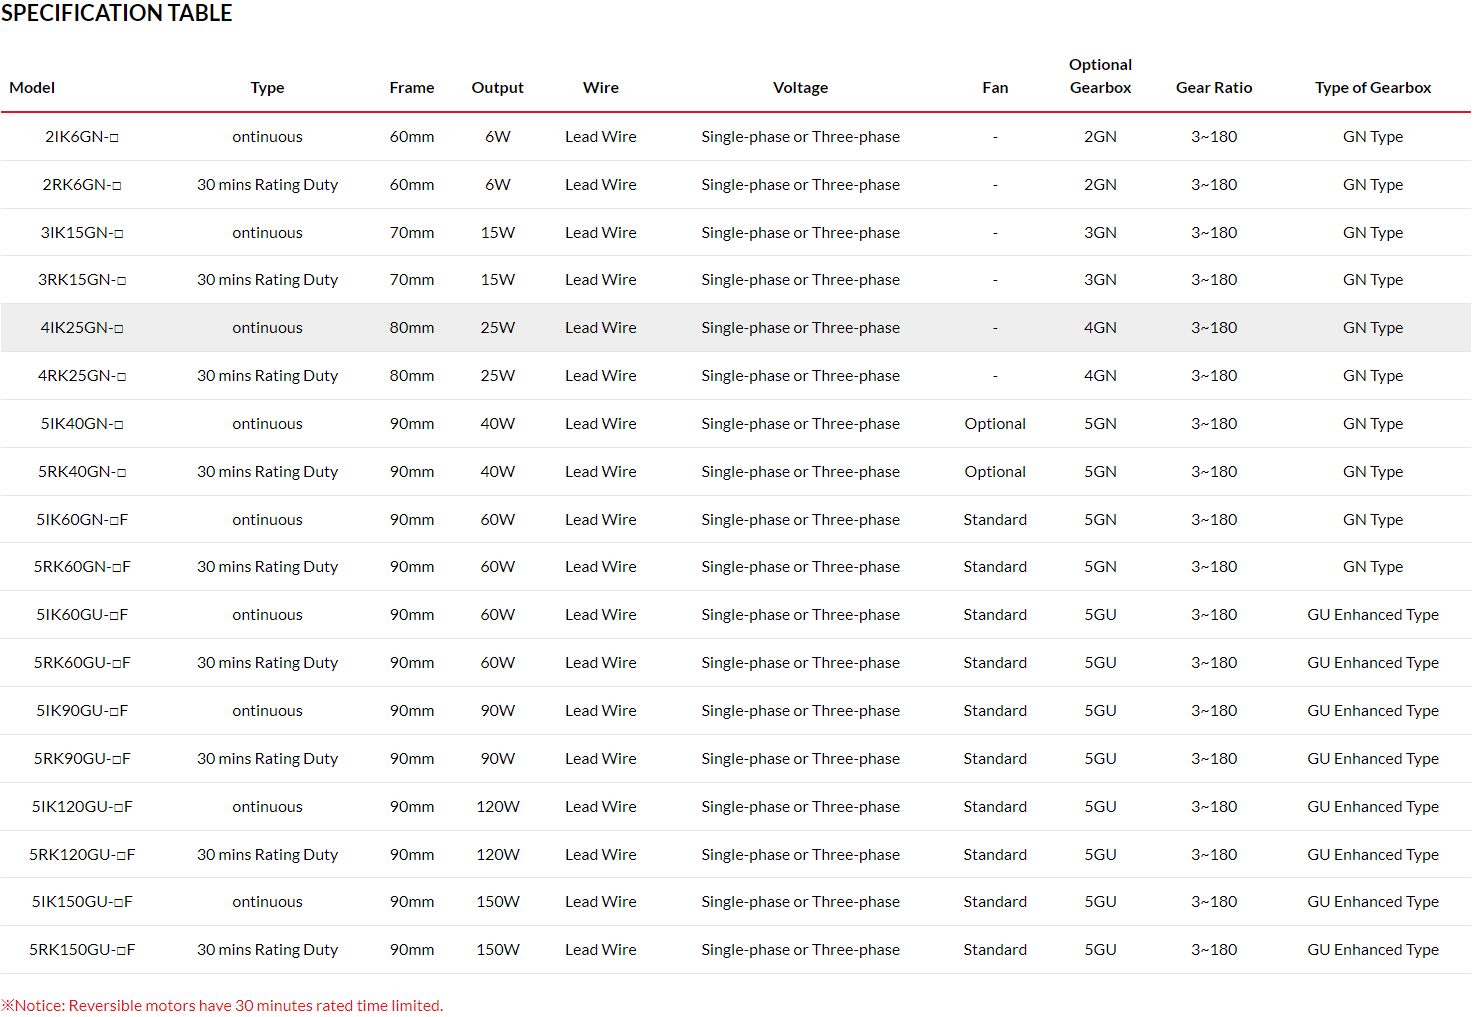Click the Voltage column header
This screenshot has width=1480, height=1017.
click(x=801, y=88)
